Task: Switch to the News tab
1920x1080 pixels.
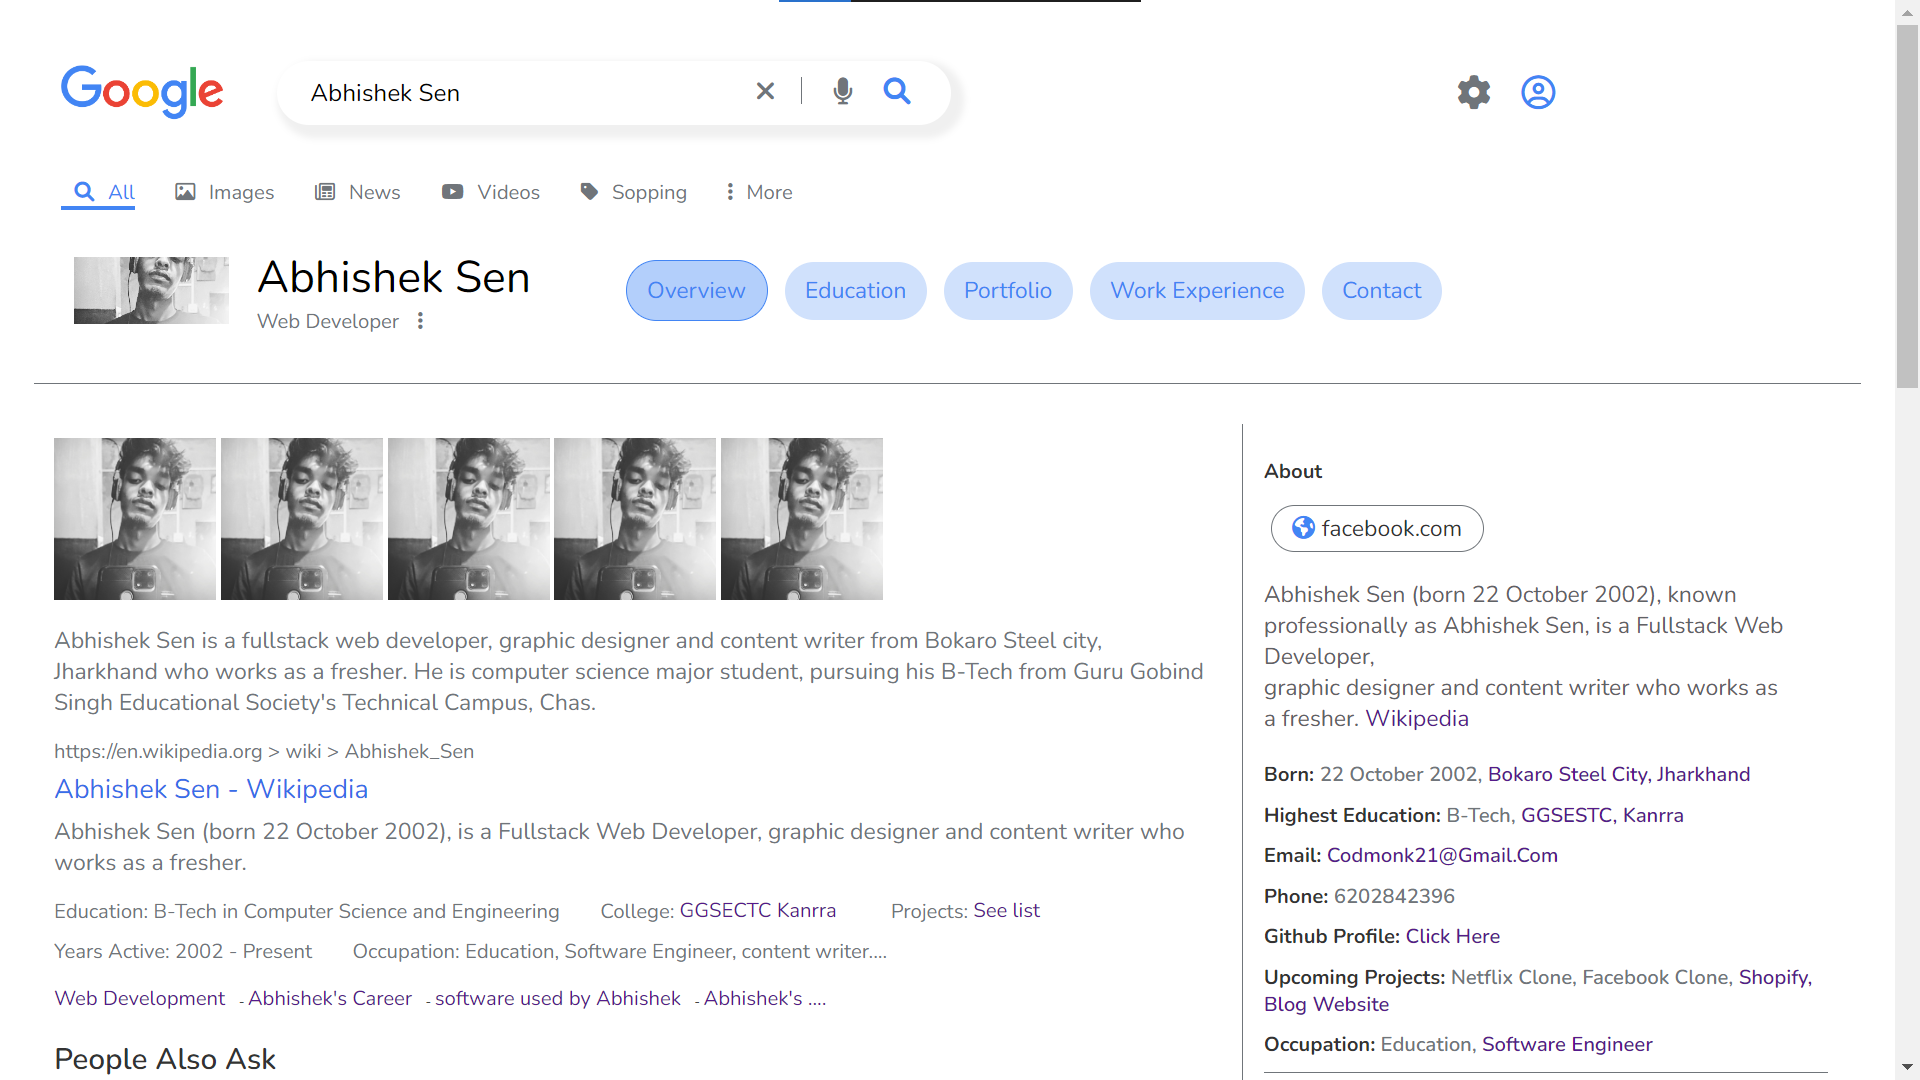Action: coord(357,192)
